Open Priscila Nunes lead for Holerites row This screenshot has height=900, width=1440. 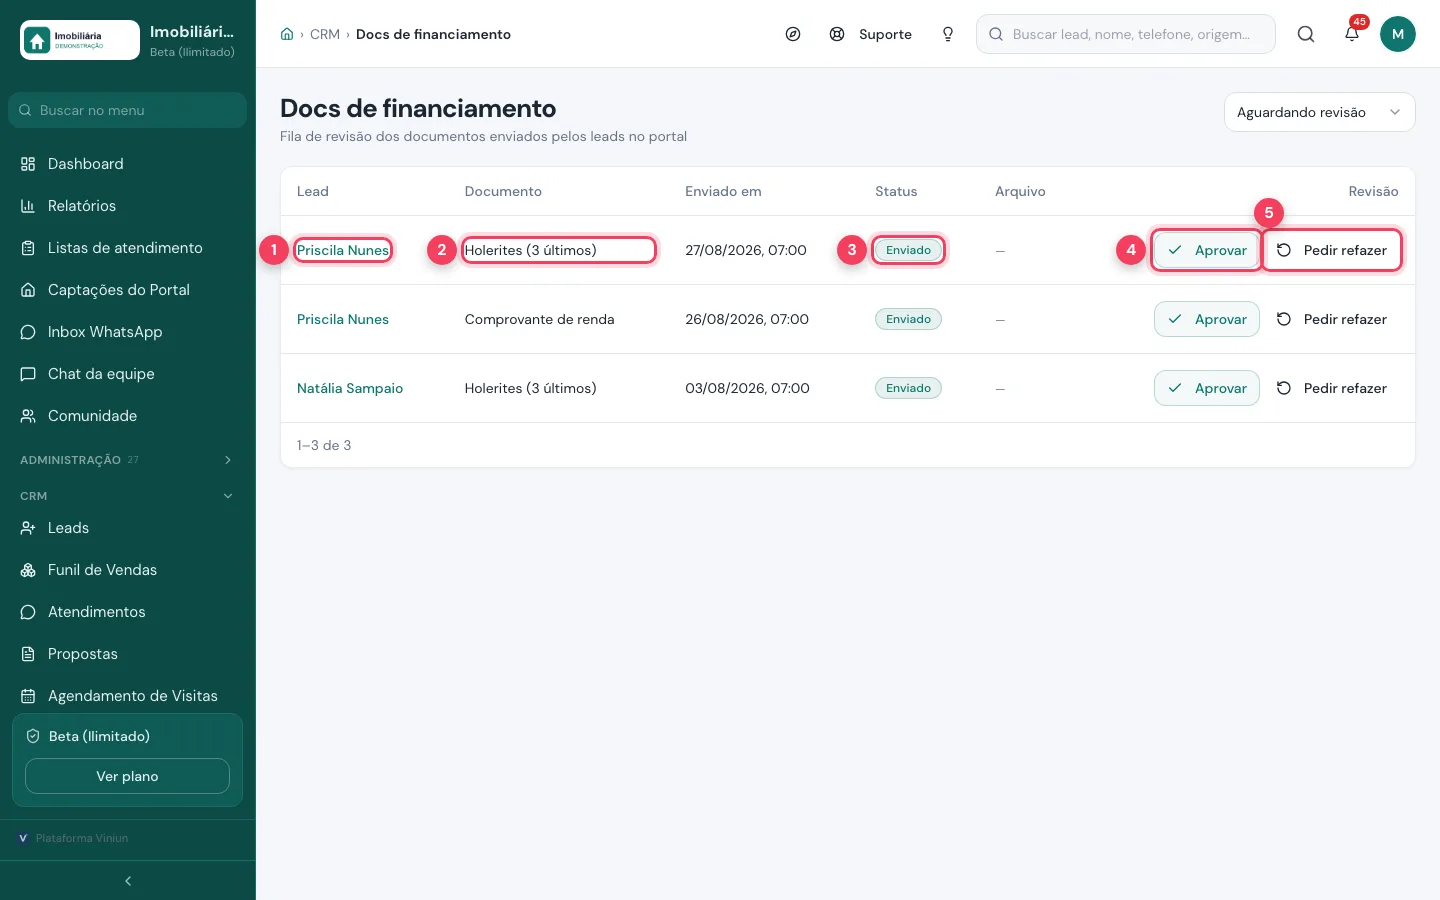tap(343, 250)
